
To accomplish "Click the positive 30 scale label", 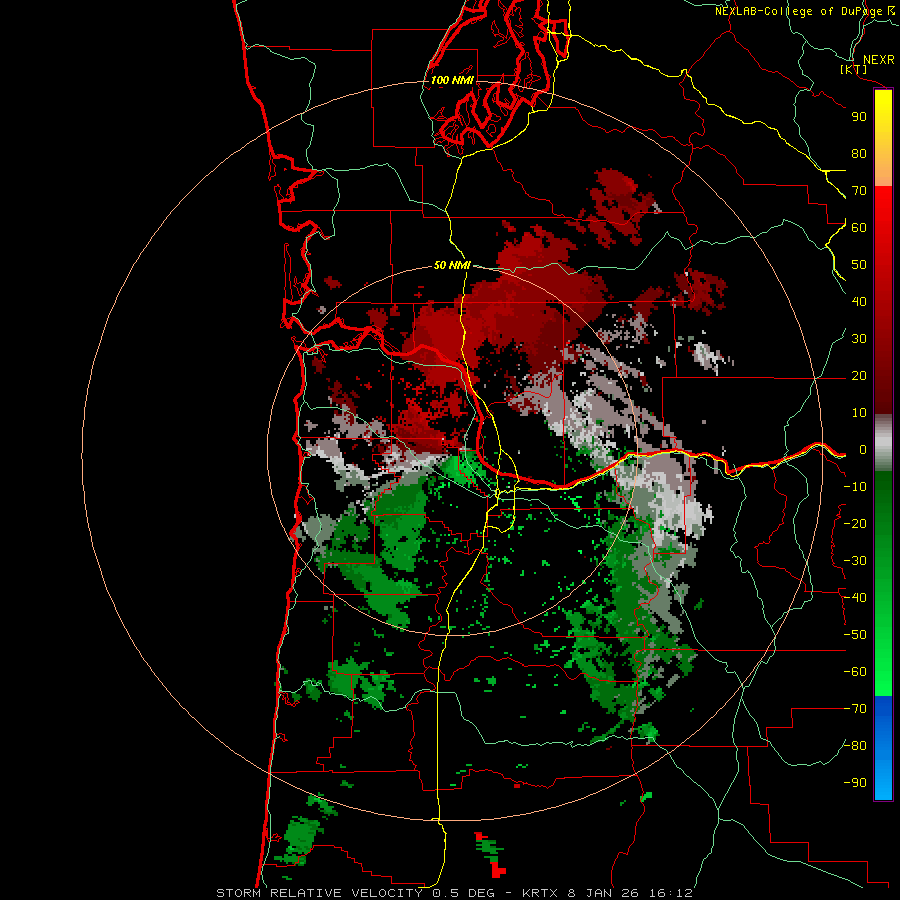I will click(x=859, y=339).
